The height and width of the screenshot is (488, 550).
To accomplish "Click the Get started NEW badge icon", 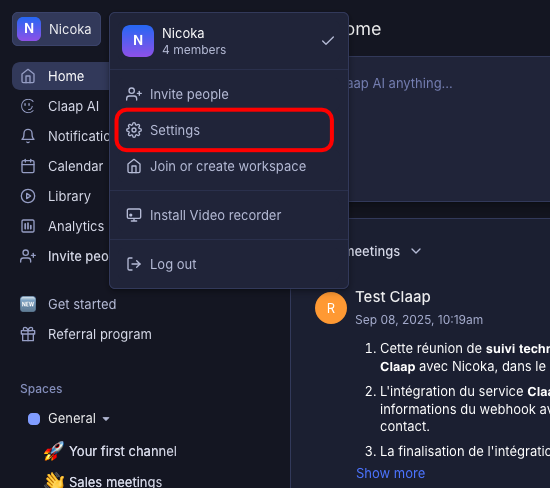I will [28, 304].
